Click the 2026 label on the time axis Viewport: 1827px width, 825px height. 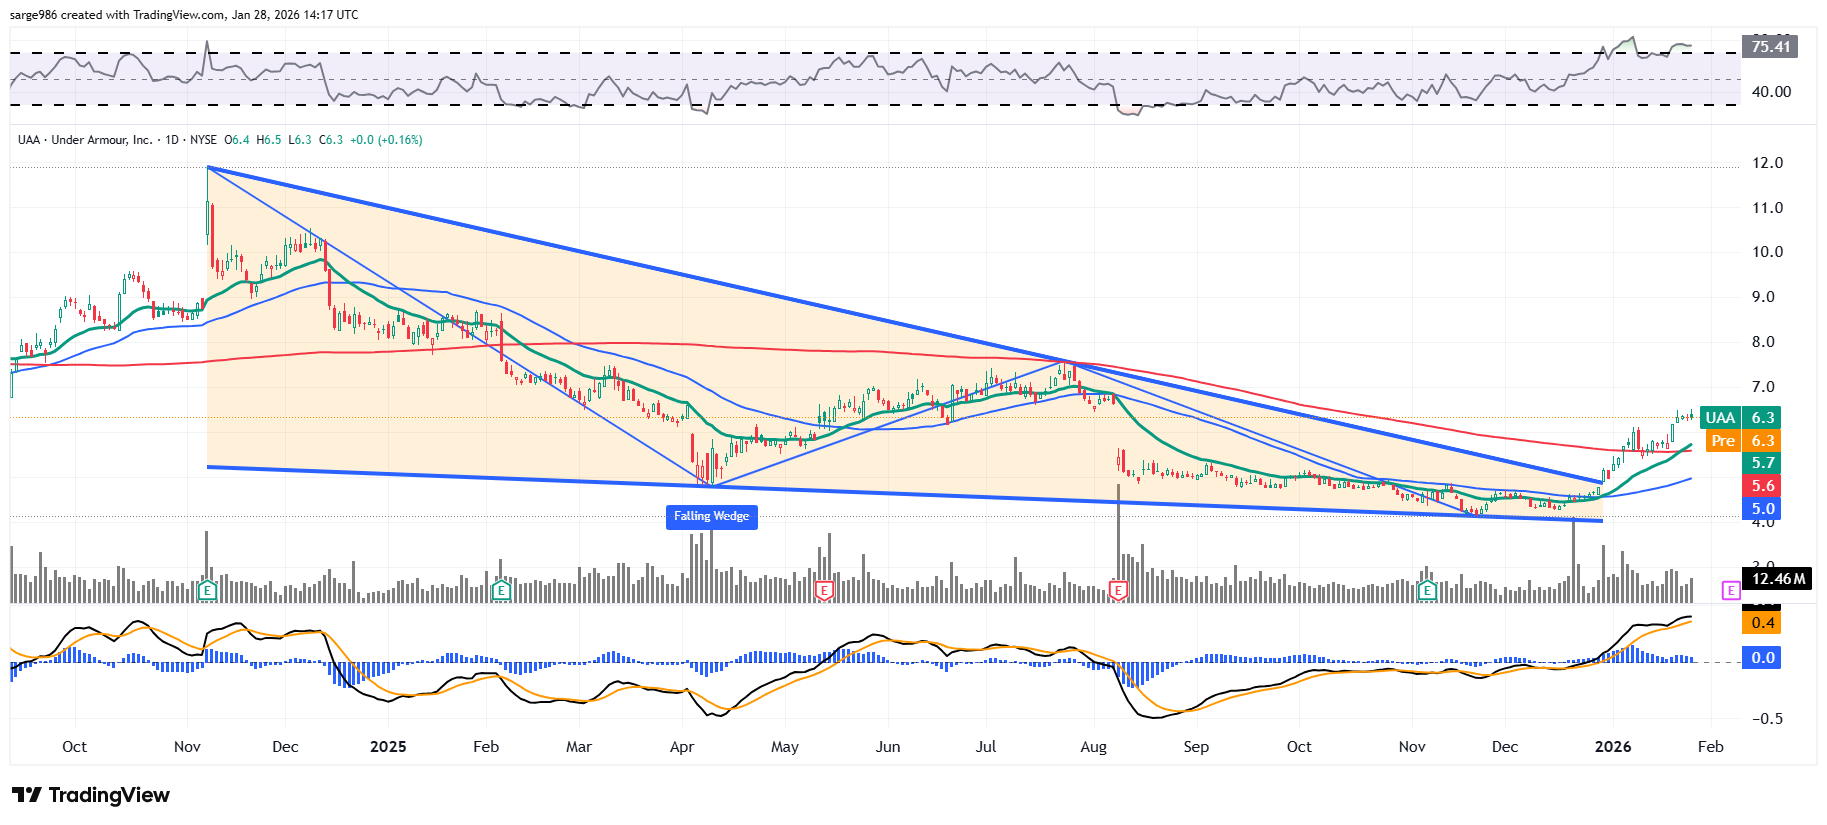click(1613, 747)
